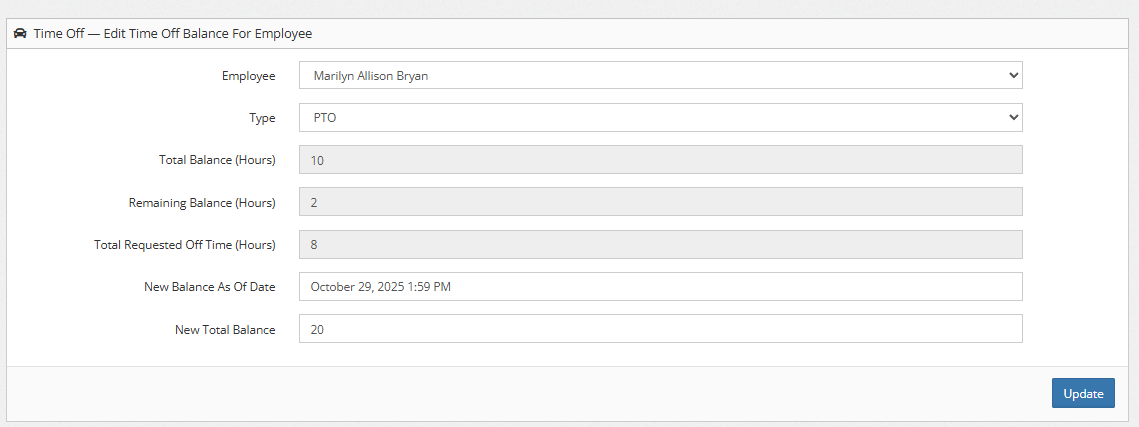1139x427 pixels.
Task: Click the 'Total Requested Off Time (Hours)' label
Action: (185, 245)
